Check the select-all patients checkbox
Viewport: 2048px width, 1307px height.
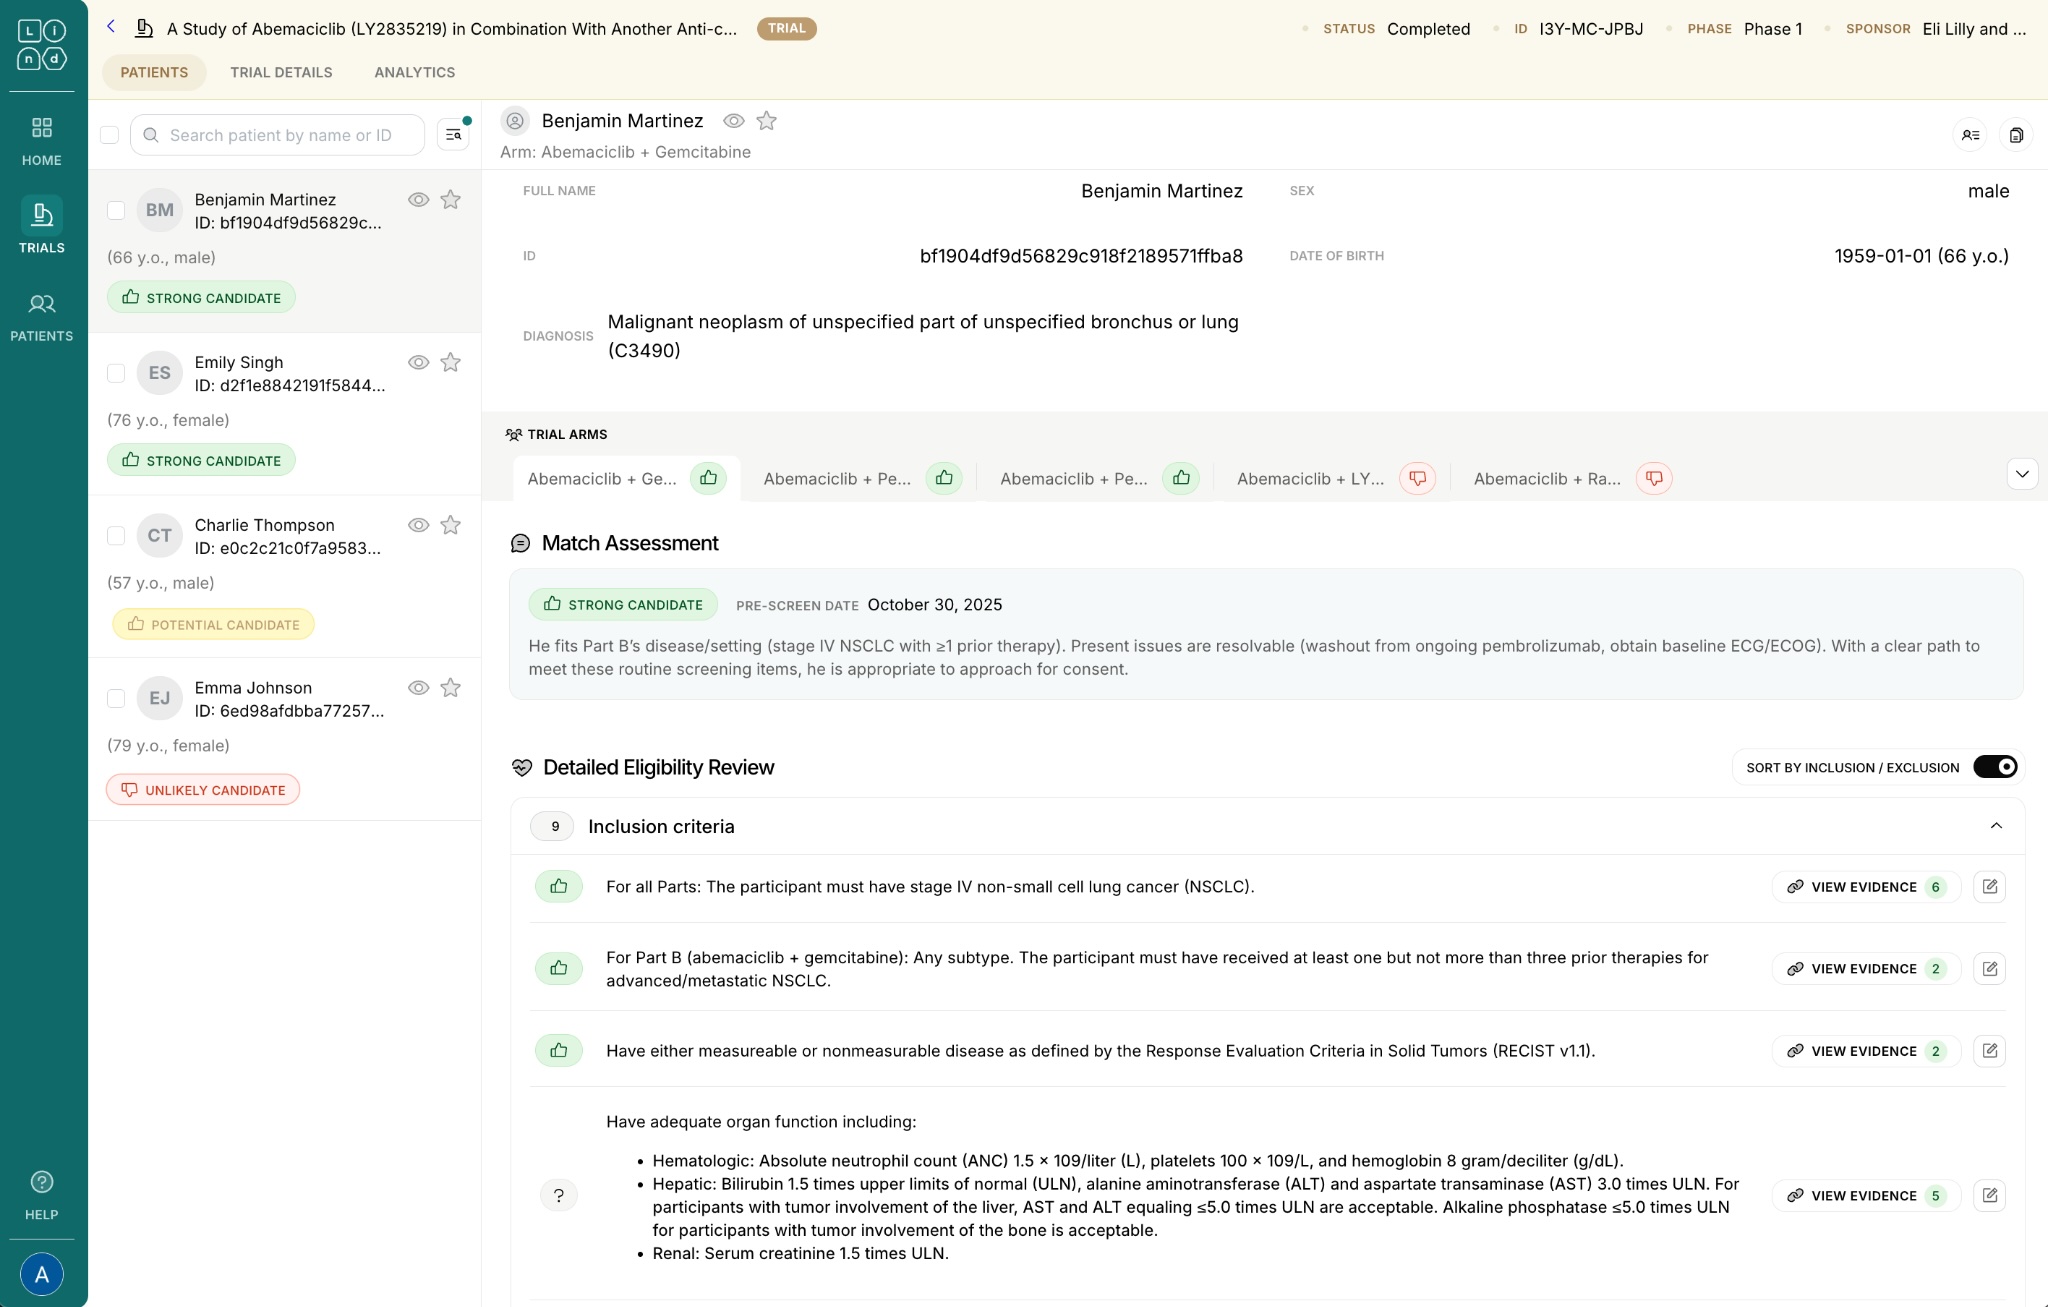(109, 134)
